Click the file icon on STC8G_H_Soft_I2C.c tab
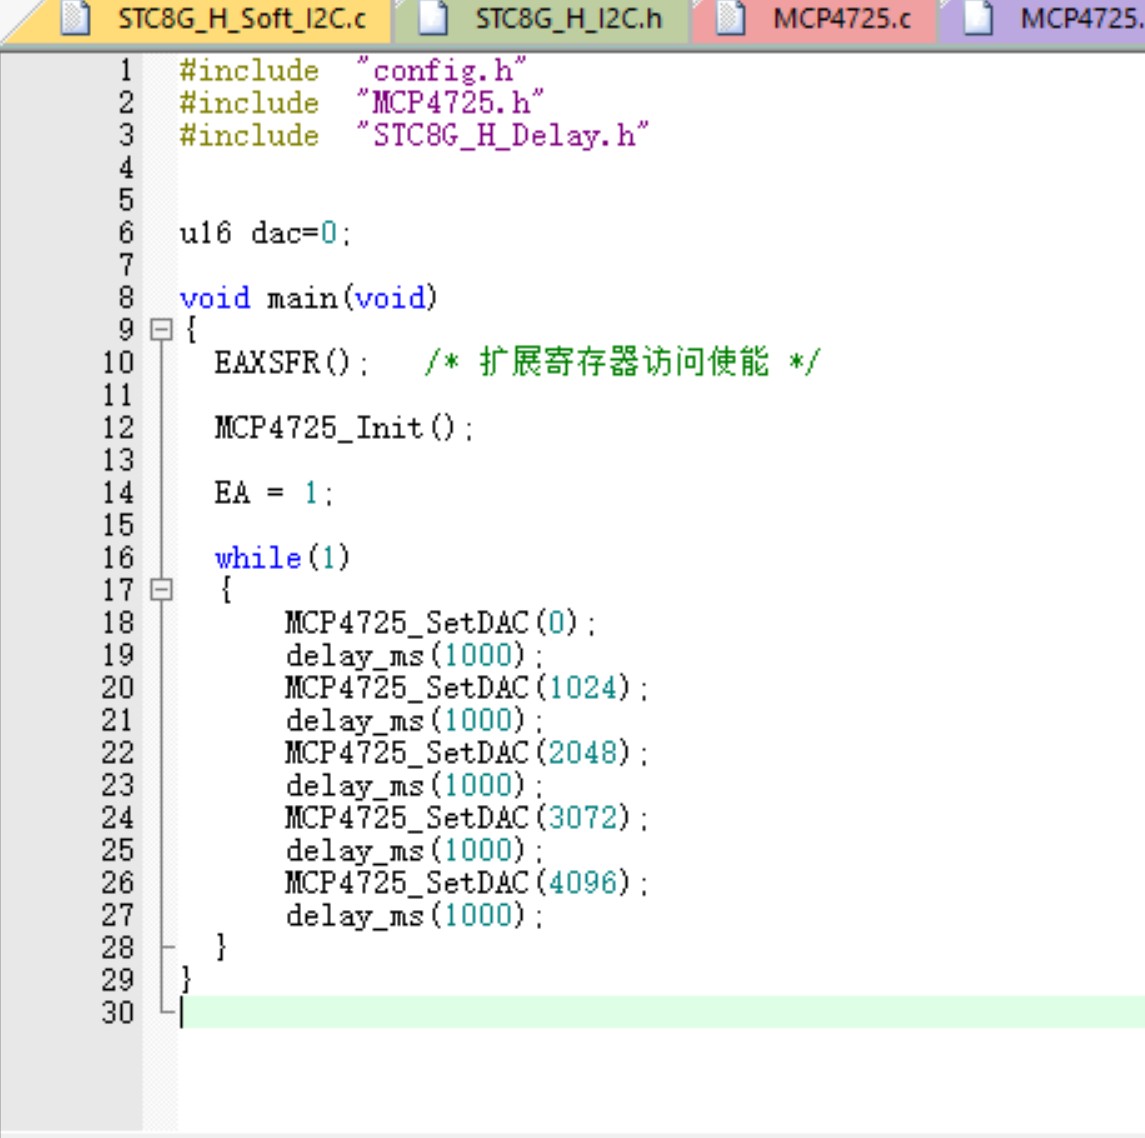Image resolution: width=1145 pixels, height=1138 pixels. [76, 19]
